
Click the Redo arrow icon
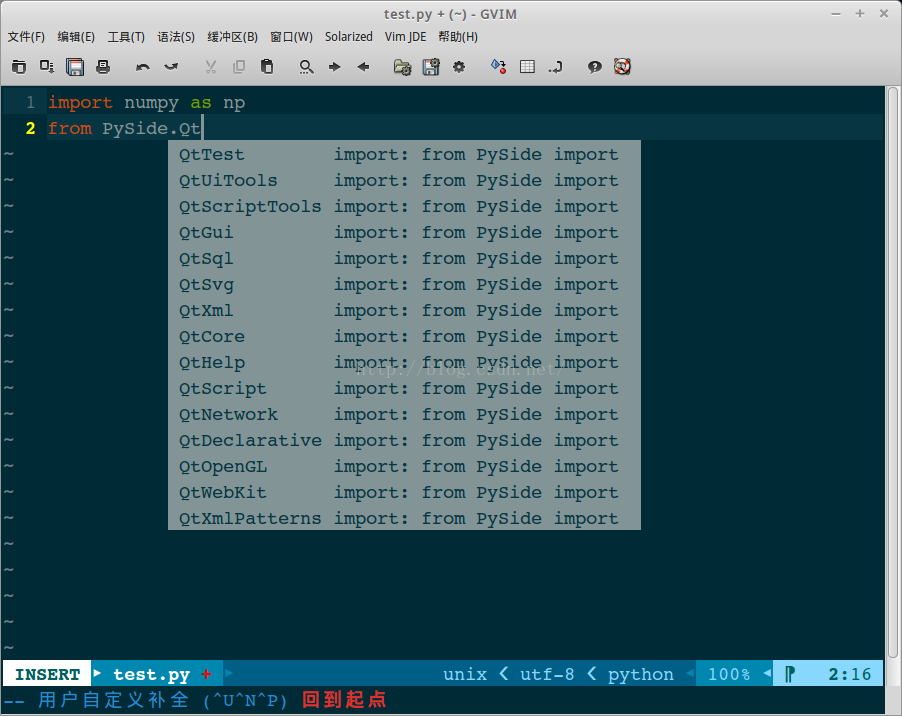click(x=171, y=67)
